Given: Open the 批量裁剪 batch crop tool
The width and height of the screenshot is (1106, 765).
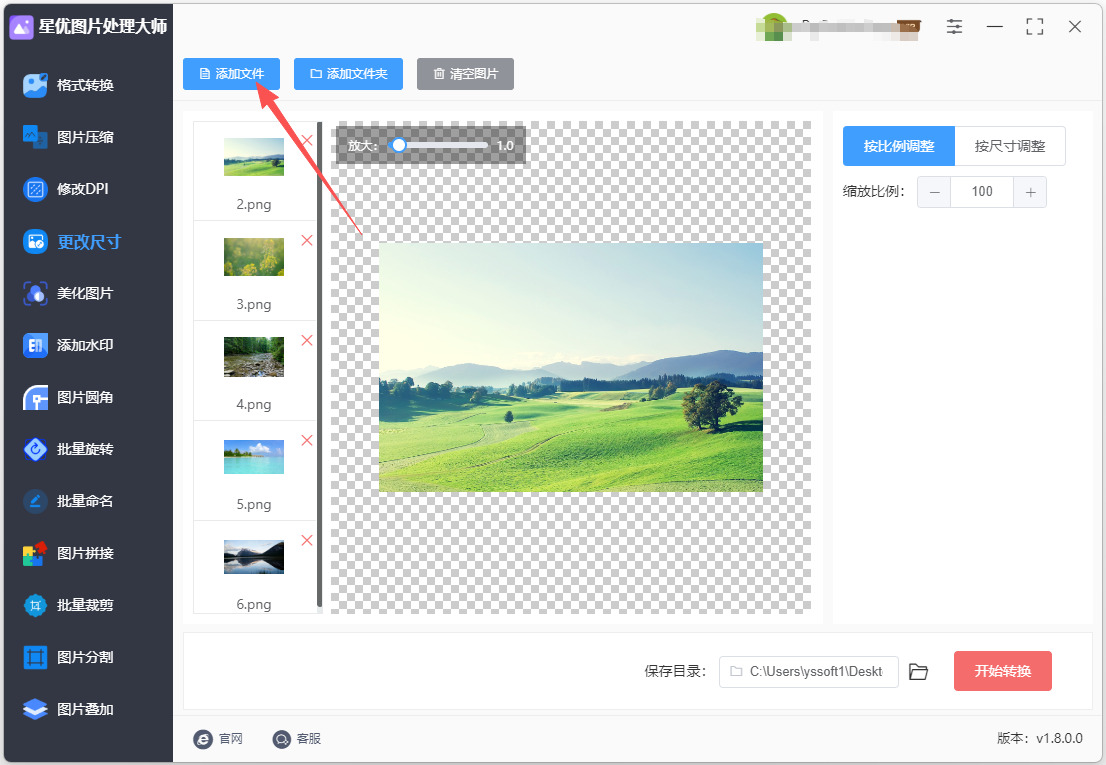Looking at the screenshot, I should pos(68,605).
